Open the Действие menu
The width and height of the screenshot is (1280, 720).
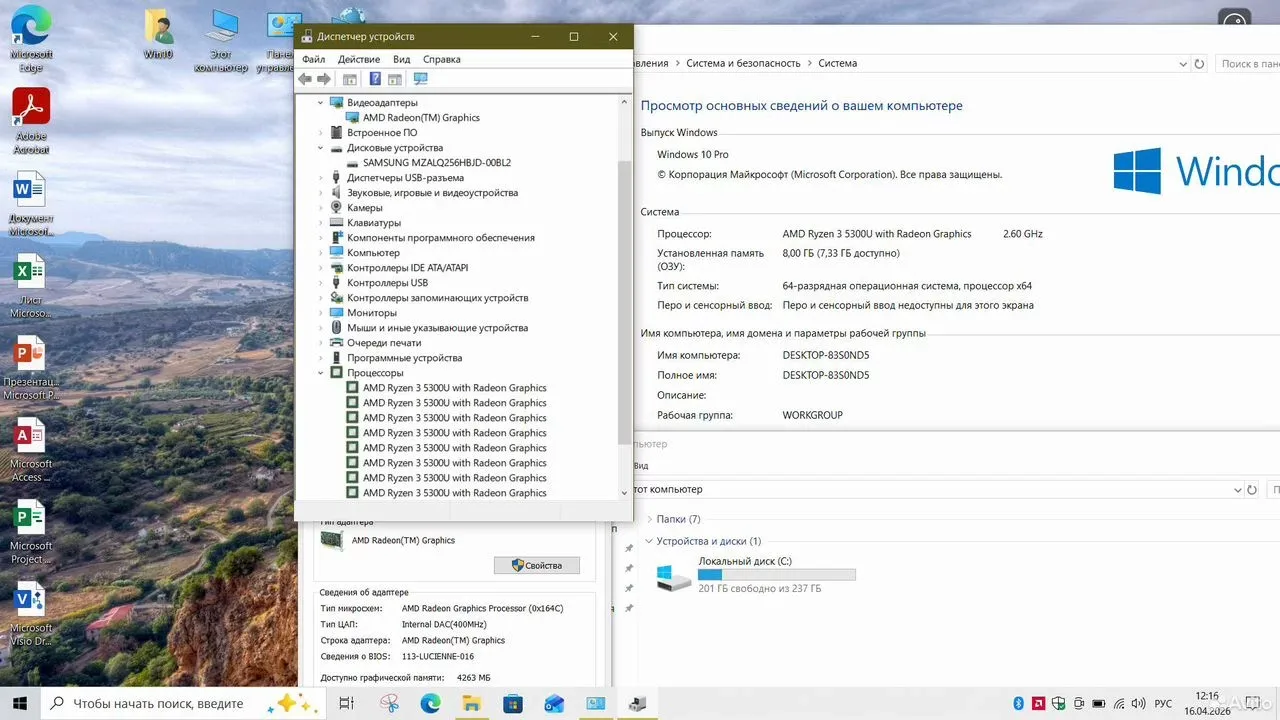pos(359,59)
